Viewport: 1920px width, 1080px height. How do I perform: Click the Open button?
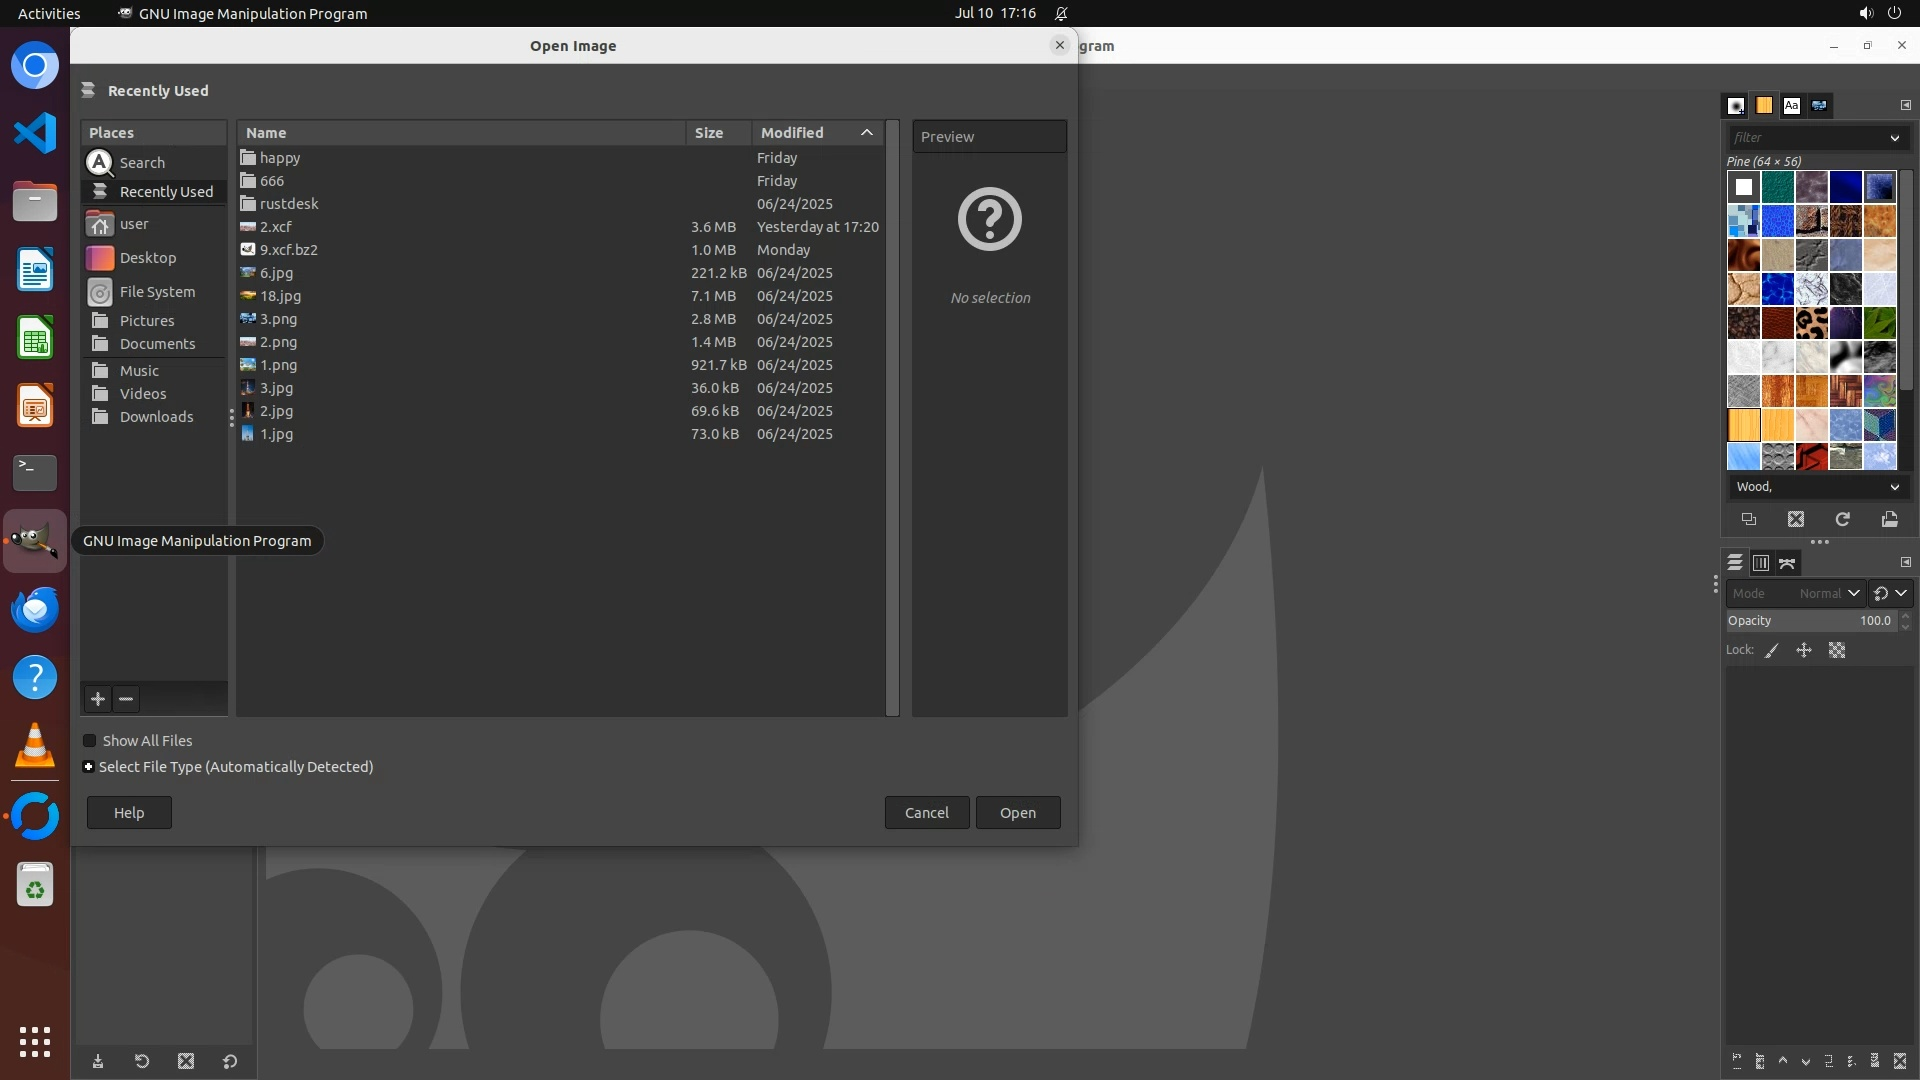pos(1017,812)
